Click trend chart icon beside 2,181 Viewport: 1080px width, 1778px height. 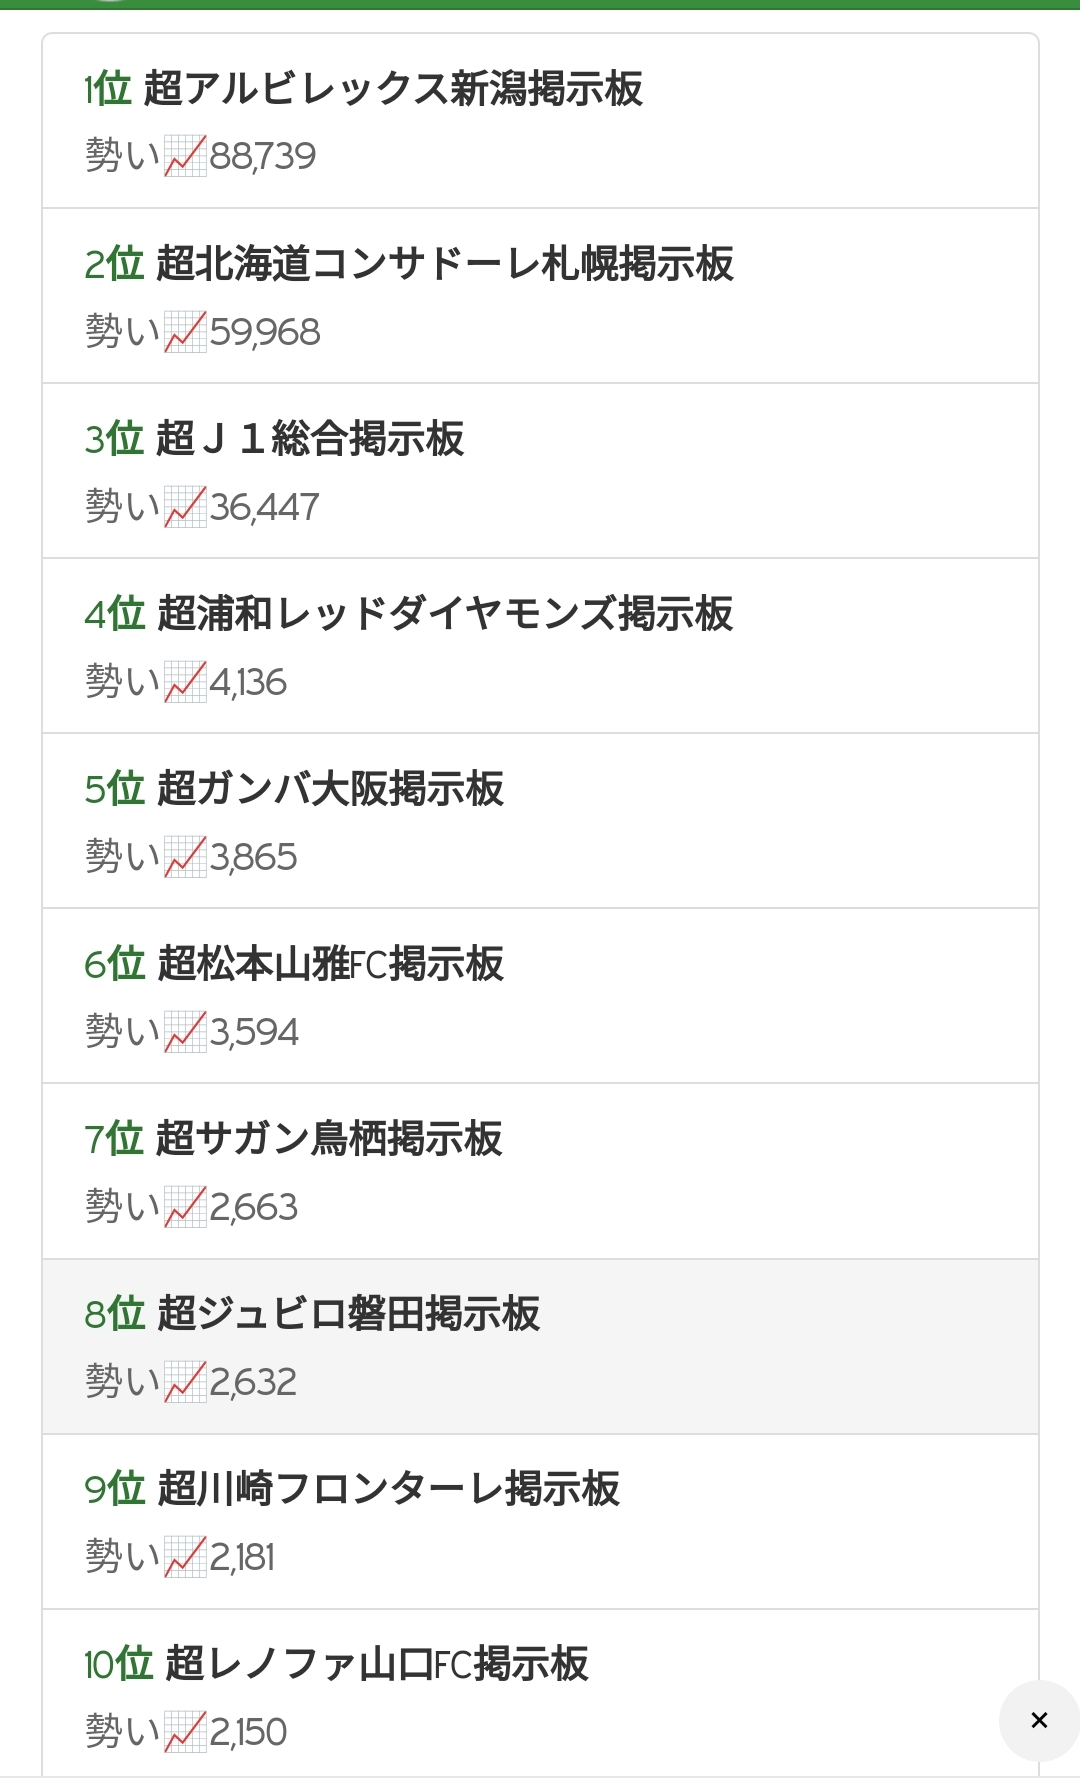tap(185, 1557)
